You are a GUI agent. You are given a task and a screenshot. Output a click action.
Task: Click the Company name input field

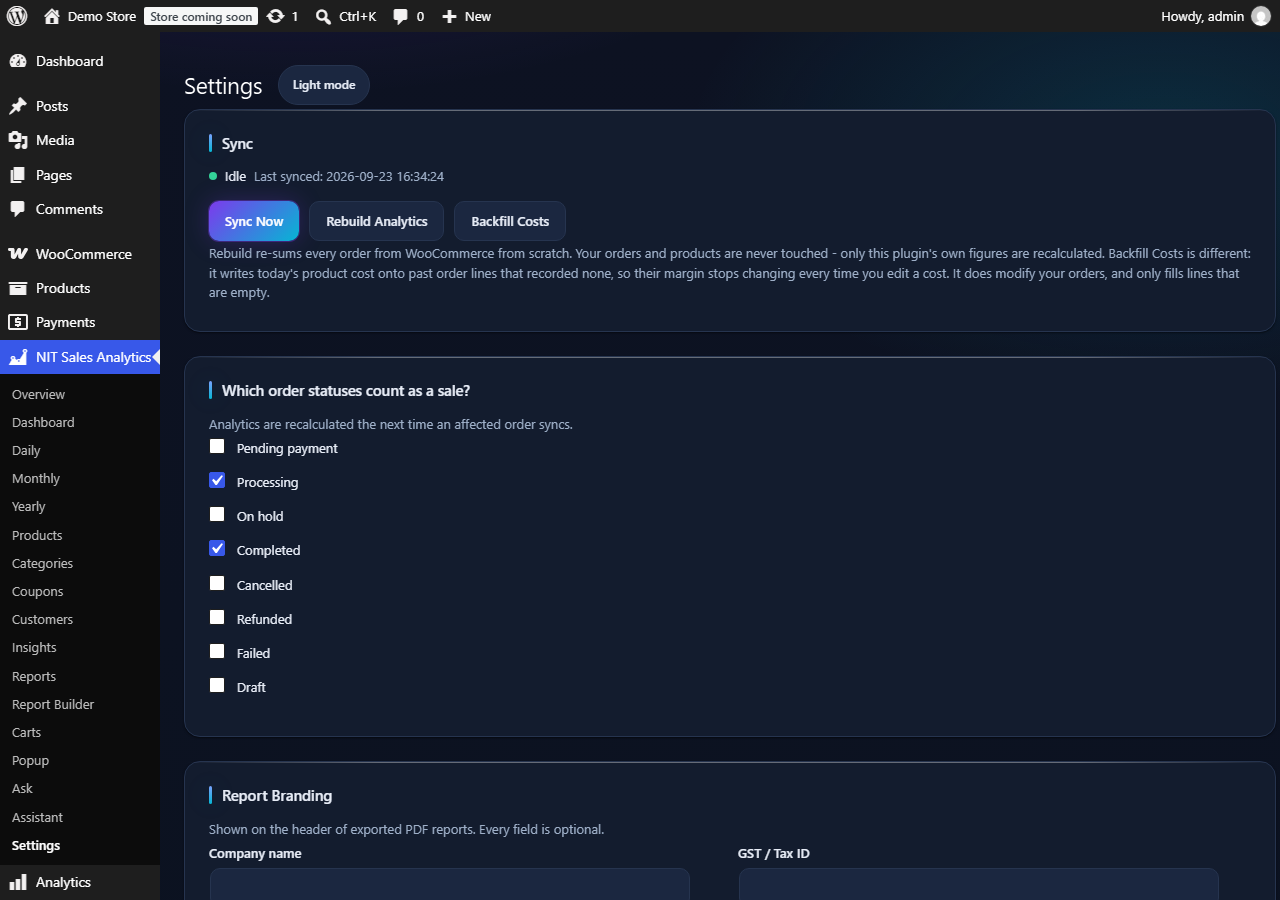450,884
